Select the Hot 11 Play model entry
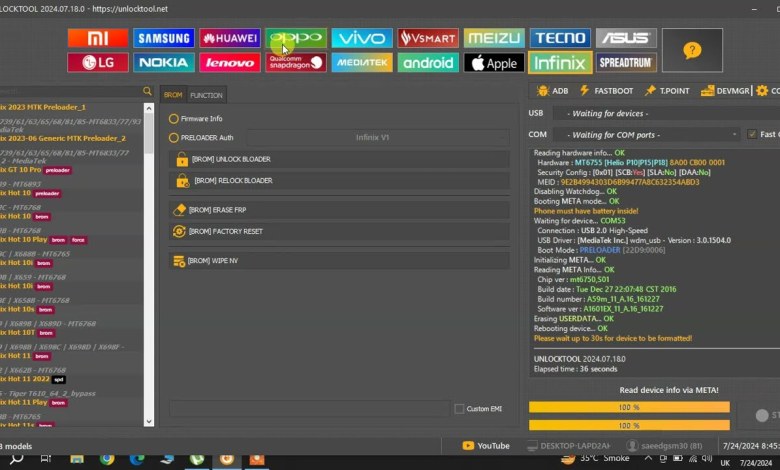 coord(35,402)
